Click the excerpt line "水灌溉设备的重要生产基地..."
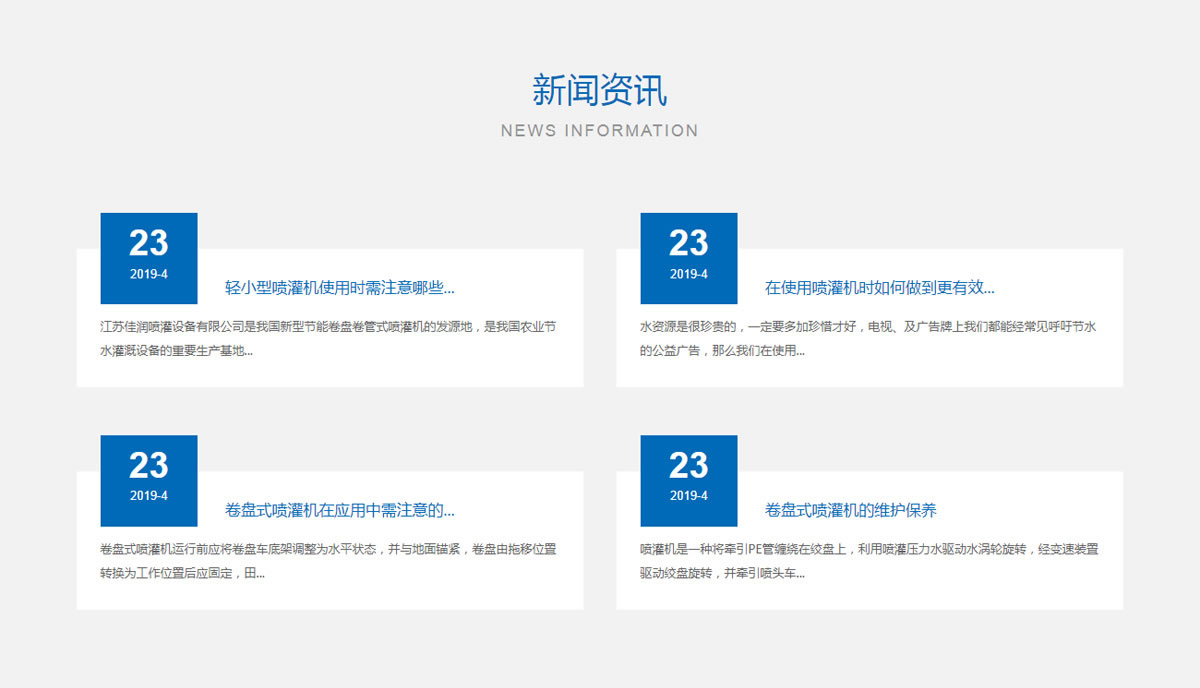The width and height of the screenshot is (1200, 688). point(176,351)
